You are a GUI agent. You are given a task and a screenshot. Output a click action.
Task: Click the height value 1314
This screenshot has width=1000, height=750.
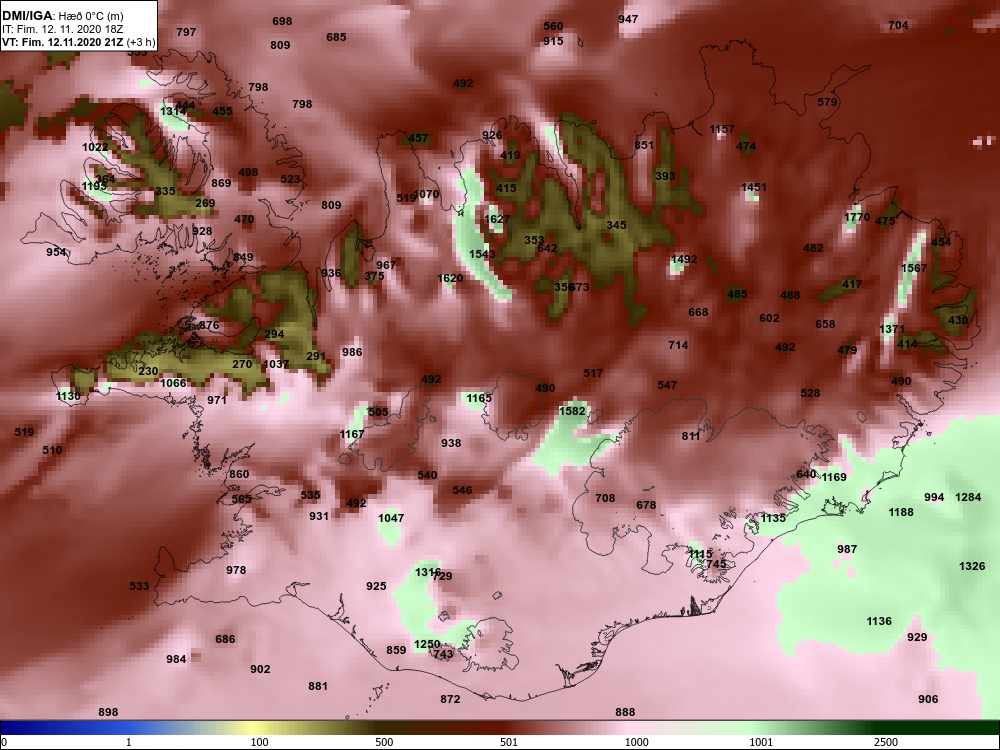click(173, 112)
